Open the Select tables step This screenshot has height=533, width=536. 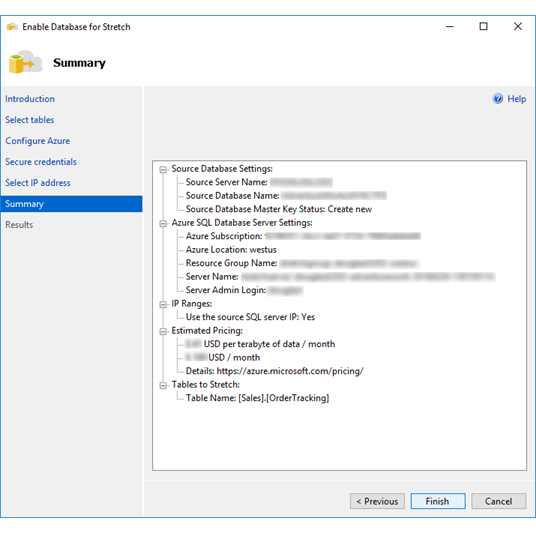click(x=29, y=120)
